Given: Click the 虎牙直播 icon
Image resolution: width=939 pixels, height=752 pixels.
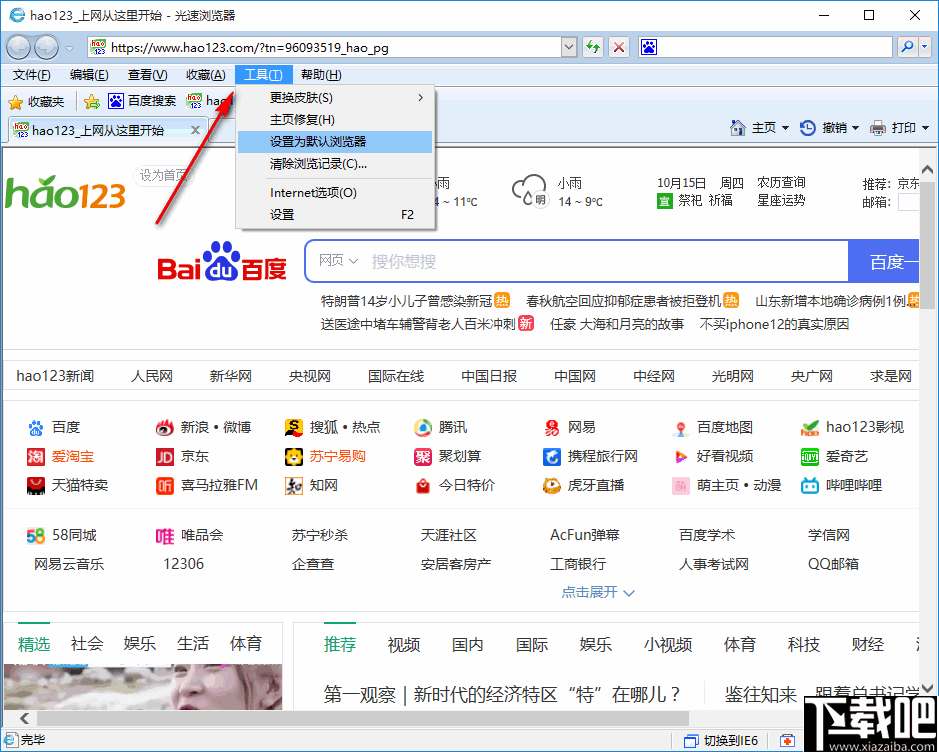Looking at the screenshot, I should (552, 486).
